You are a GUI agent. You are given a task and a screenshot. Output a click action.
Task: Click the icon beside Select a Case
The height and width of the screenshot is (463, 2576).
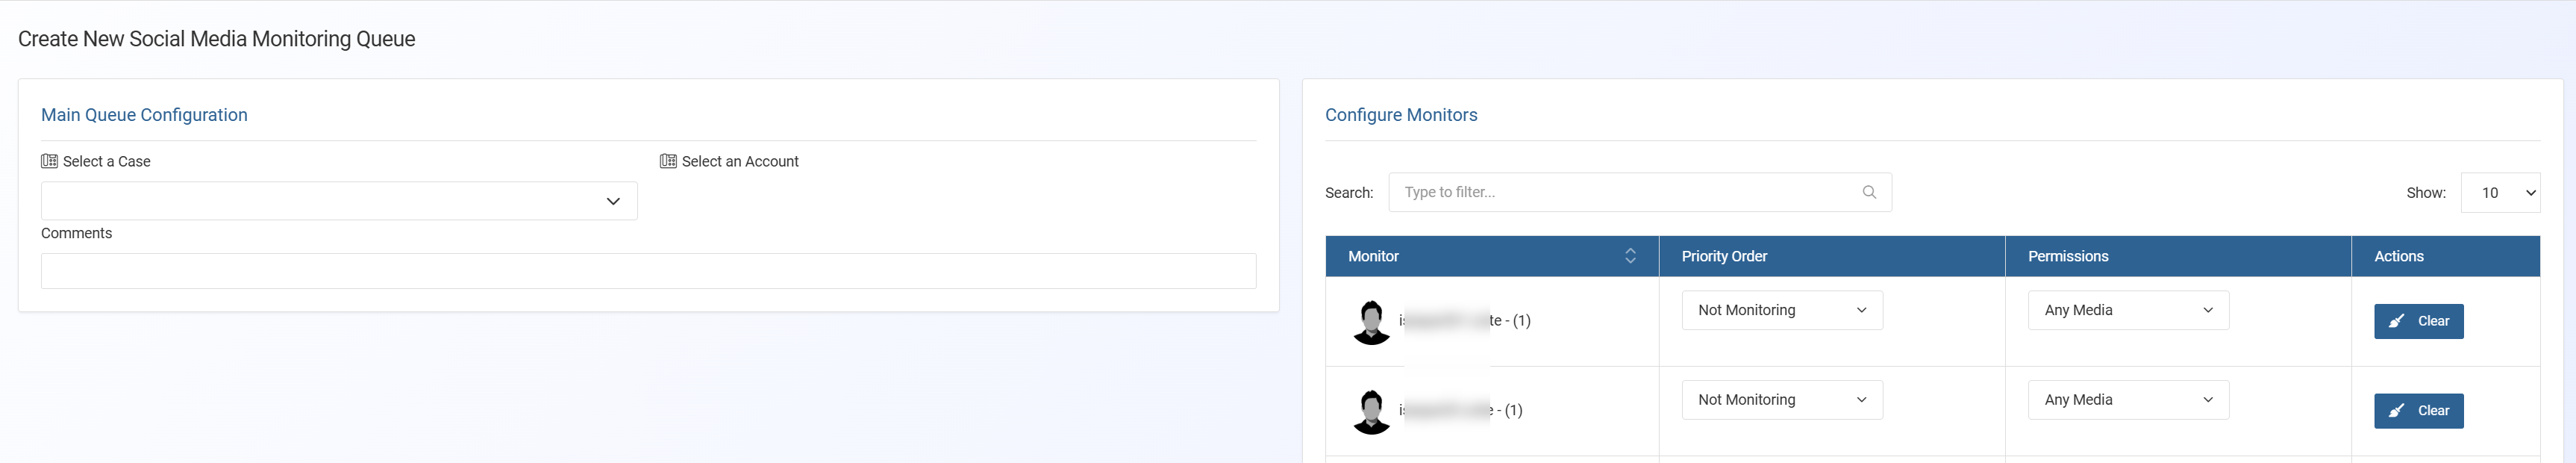click(49, 161)
